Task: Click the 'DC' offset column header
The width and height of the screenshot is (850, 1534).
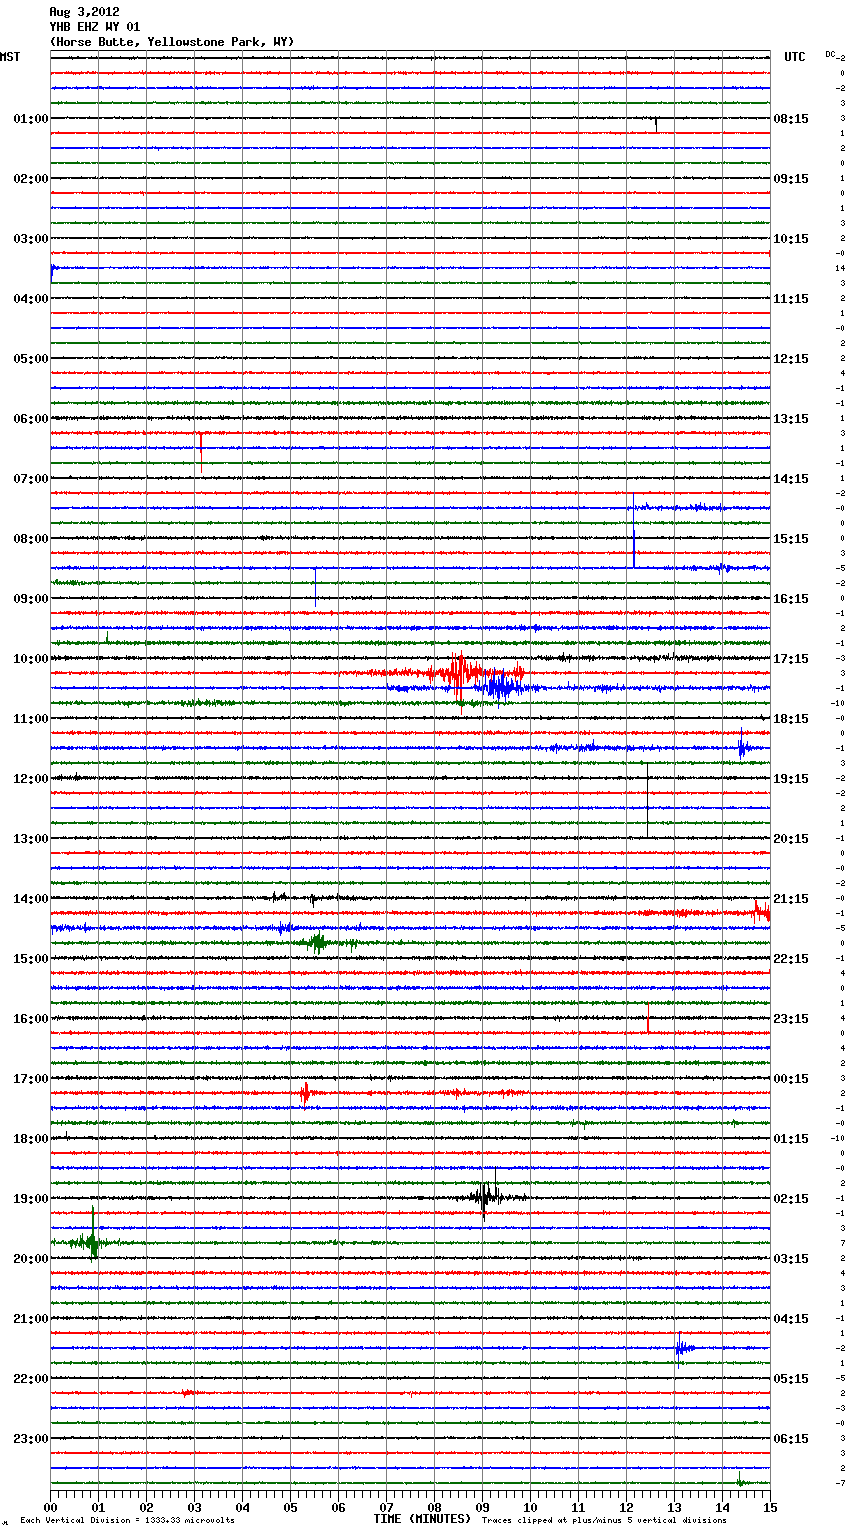Action: point(831,54)
